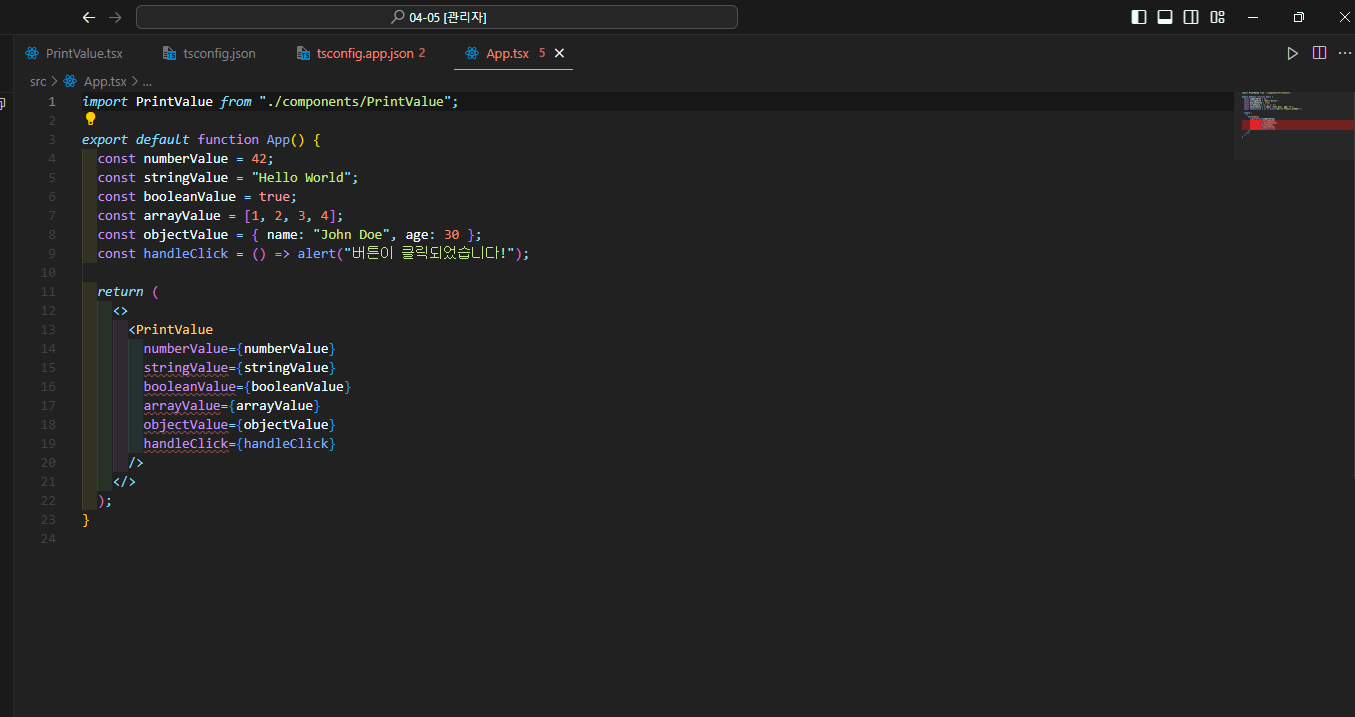Toggle the primary side bar visibility
The height and width of the screenshot is (717, 1355).
tap(1139, 17)
